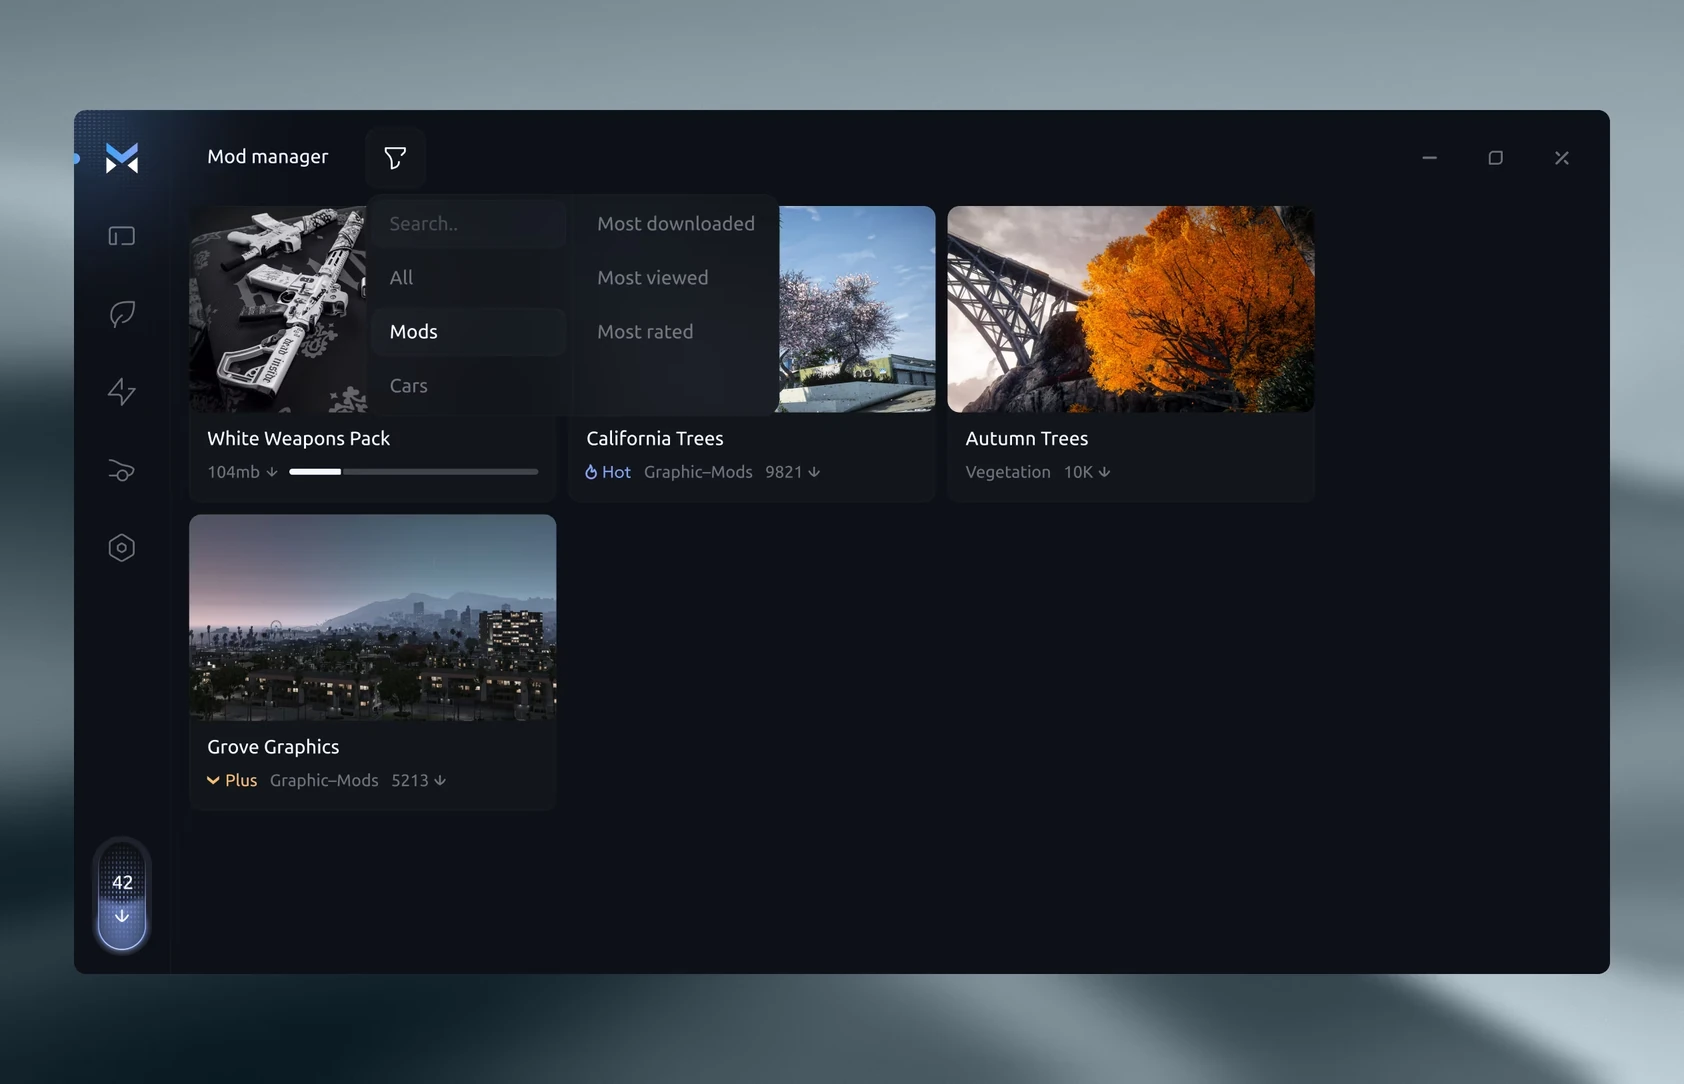Click the 42 downloads pill indicator

(x=122, y=896)
